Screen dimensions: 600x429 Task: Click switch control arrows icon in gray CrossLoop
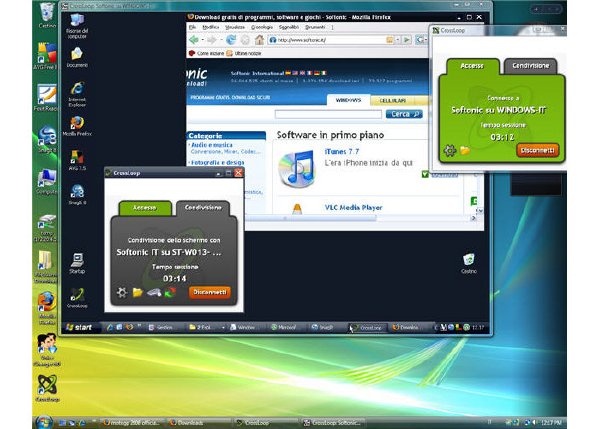170,292
